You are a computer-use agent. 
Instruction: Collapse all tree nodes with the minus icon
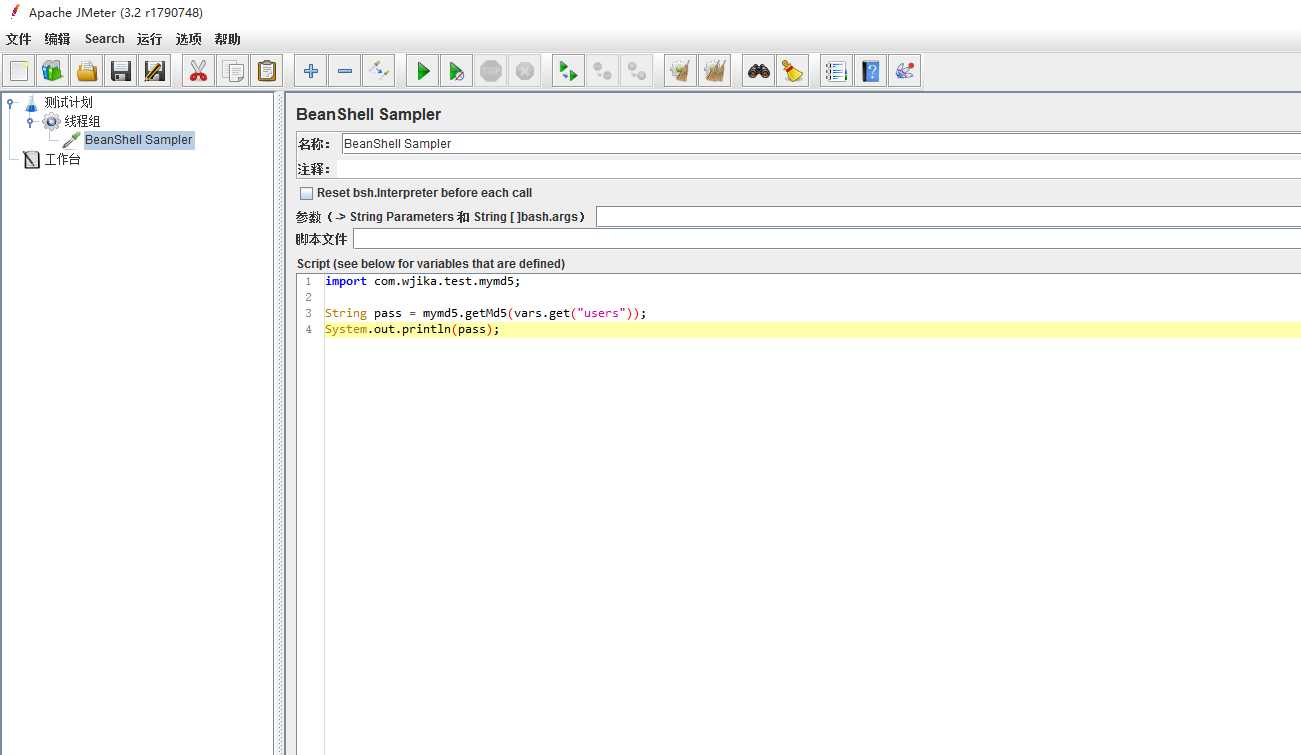pos(345,71)
